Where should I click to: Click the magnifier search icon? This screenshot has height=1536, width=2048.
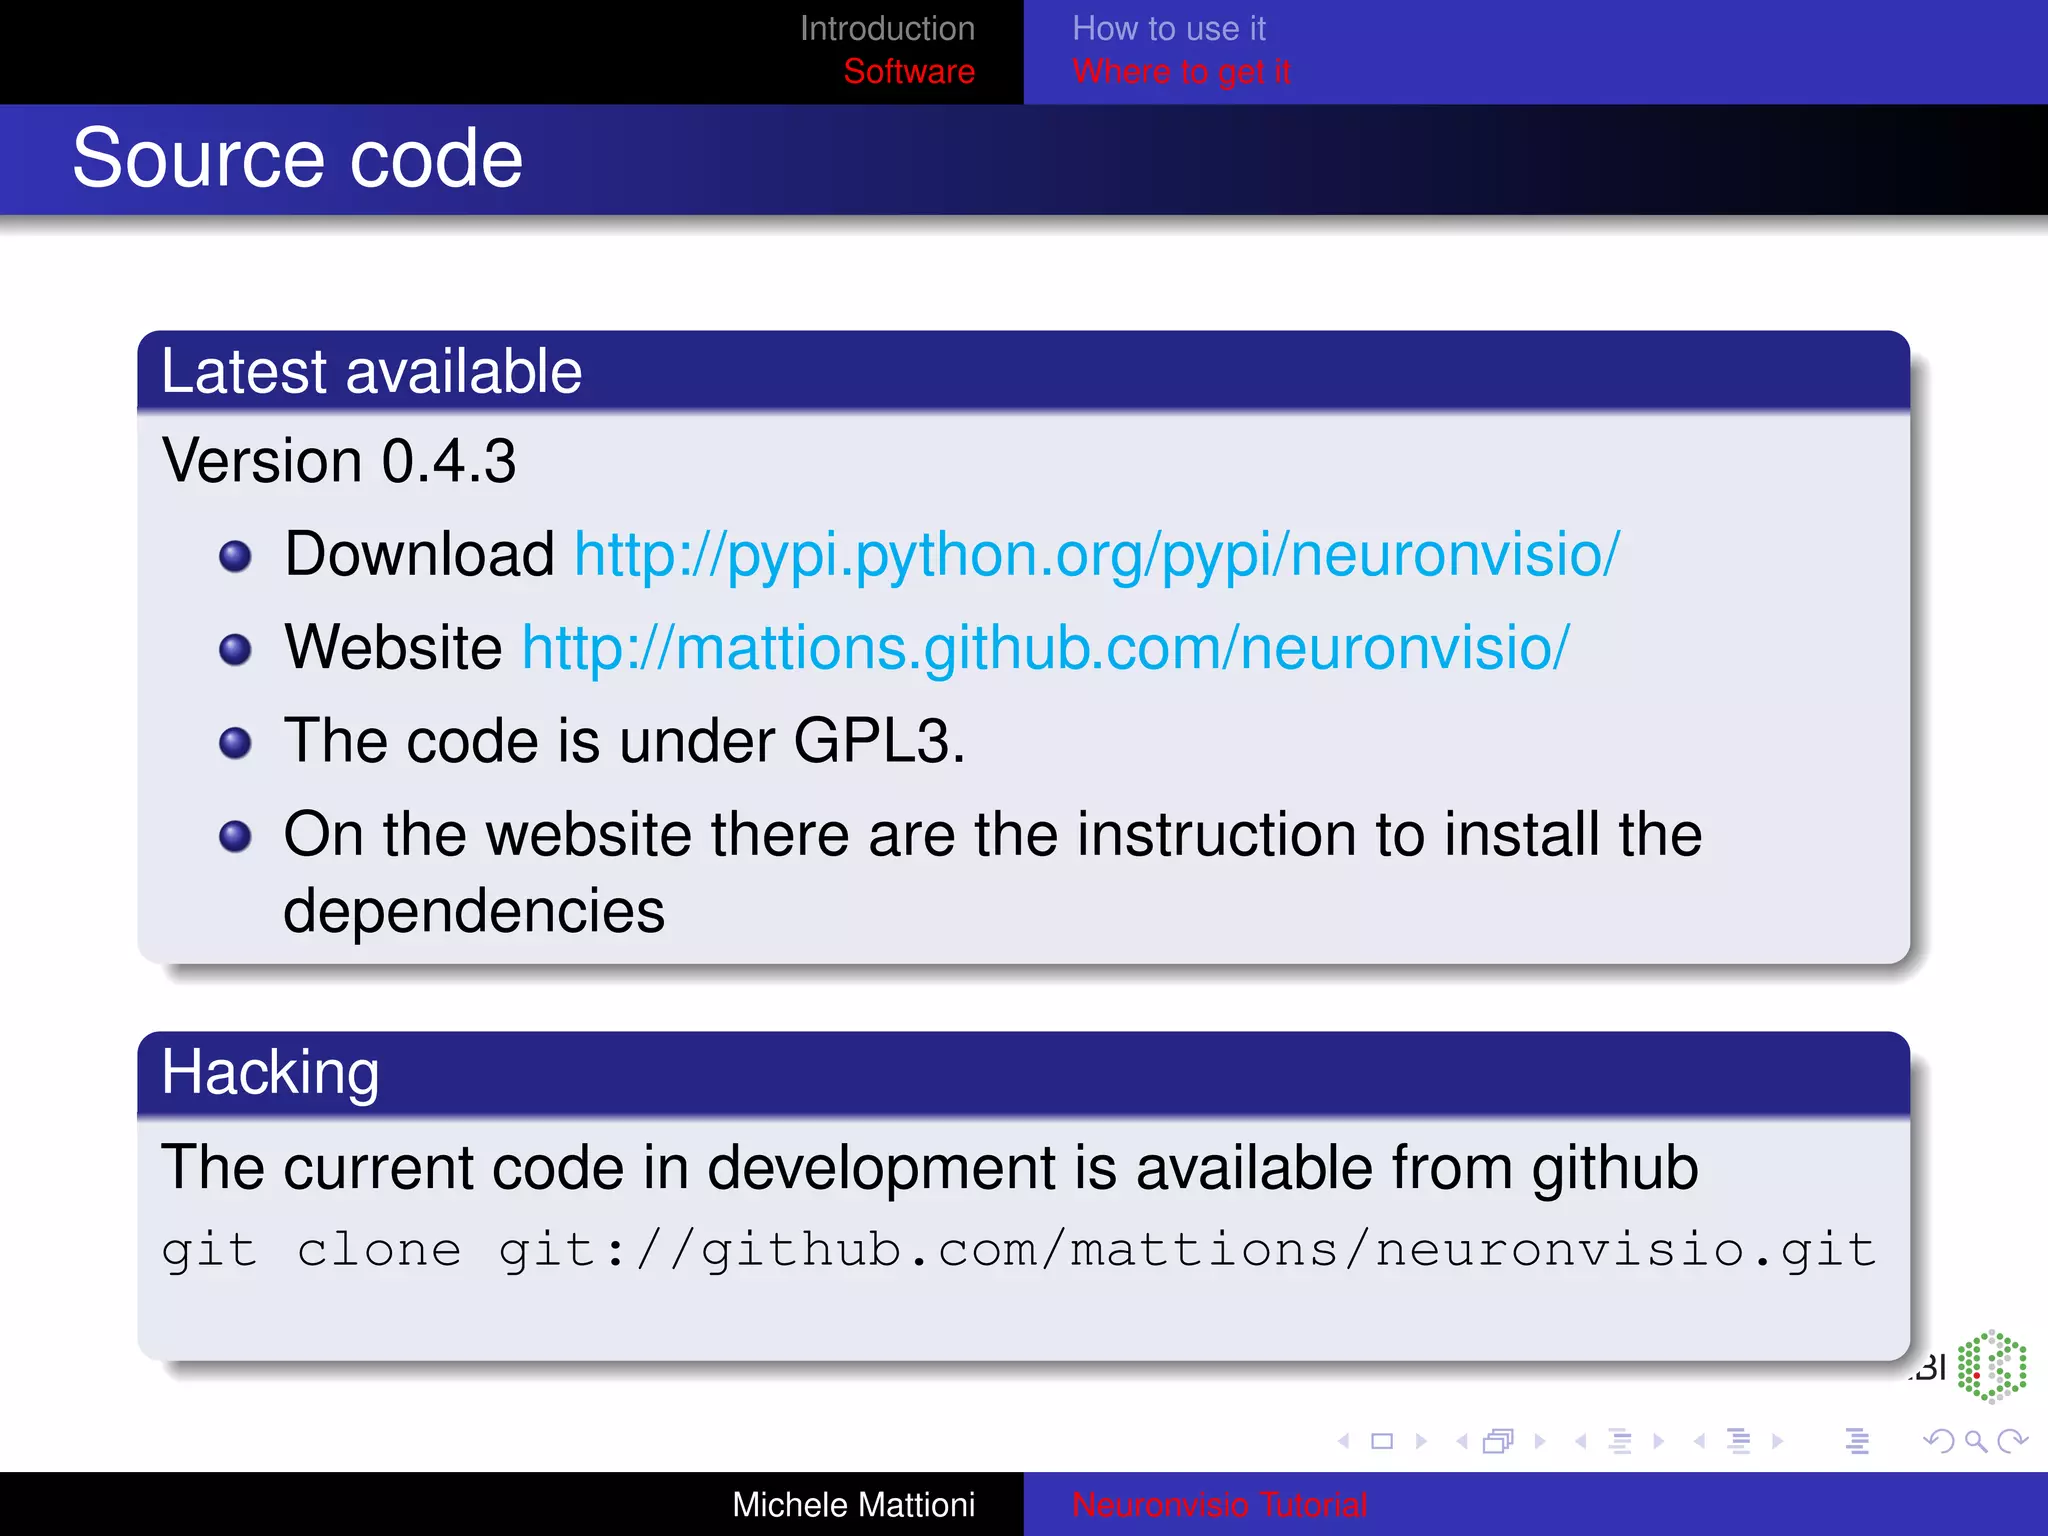click(1975, 1441)
